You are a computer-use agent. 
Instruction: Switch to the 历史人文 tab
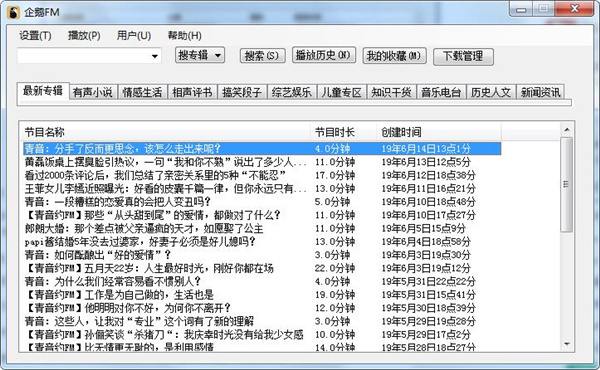491,92
